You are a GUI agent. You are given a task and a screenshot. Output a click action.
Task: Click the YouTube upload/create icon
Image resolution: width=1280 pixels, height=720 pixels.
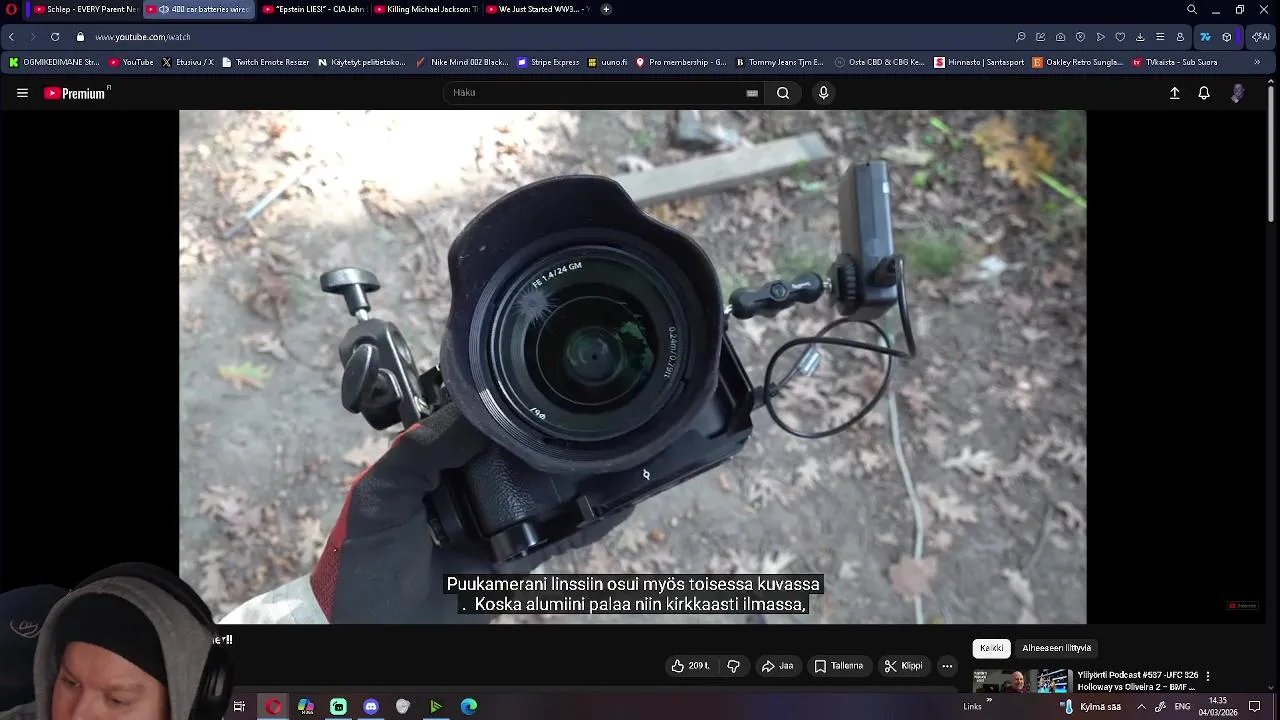pos(1175,93)
